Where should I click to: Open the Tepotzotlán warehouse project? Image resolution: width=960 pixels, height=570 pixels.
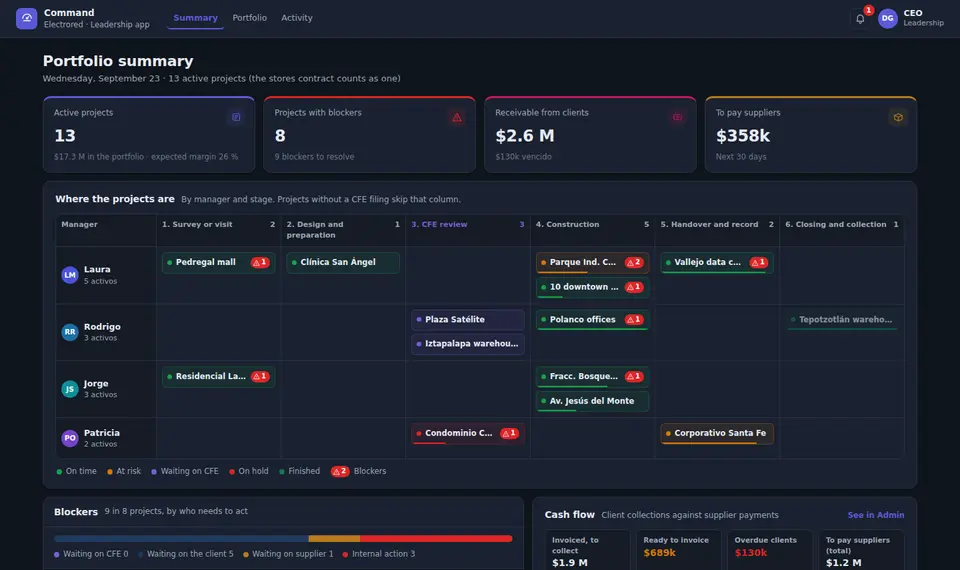pyautogui.click(x=842, y=320)
